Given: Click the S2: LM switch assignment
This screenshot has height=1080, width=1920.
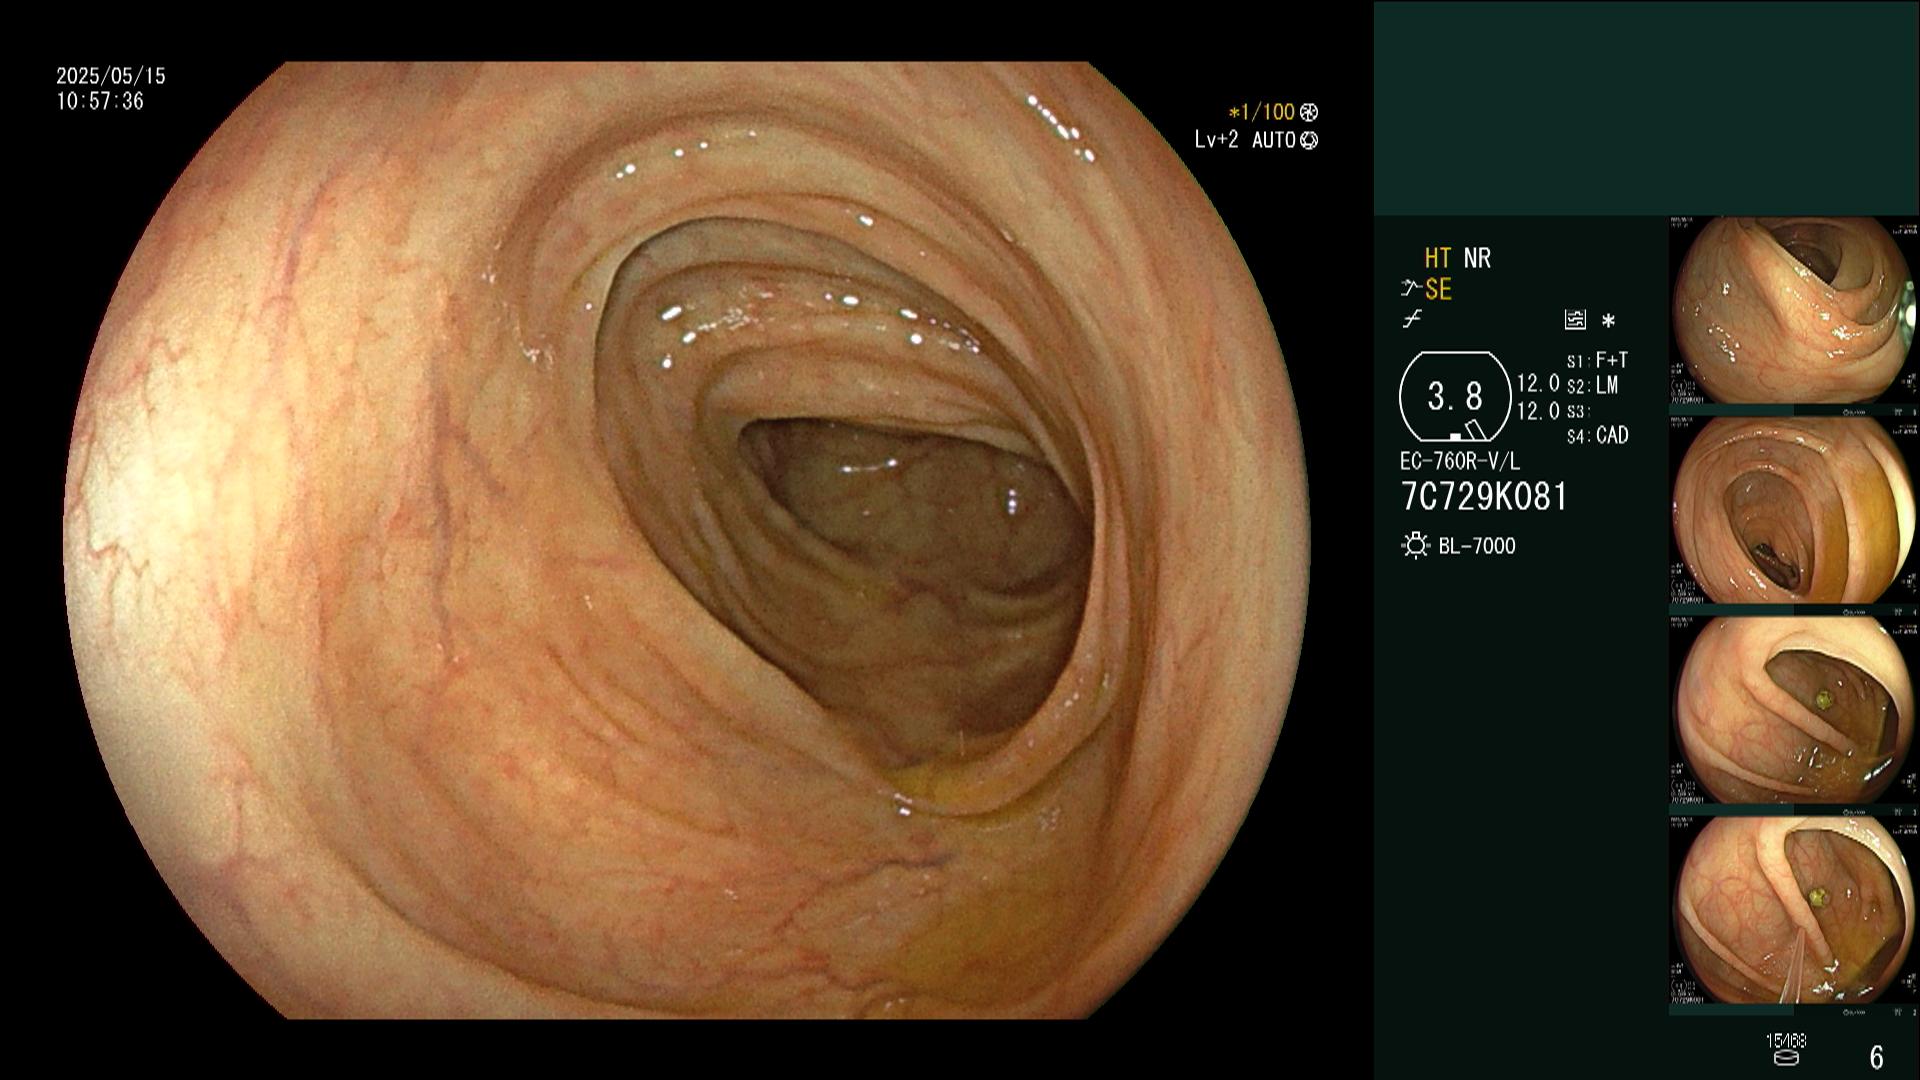Looking at the screenshot, I should tap(1593, 385).
